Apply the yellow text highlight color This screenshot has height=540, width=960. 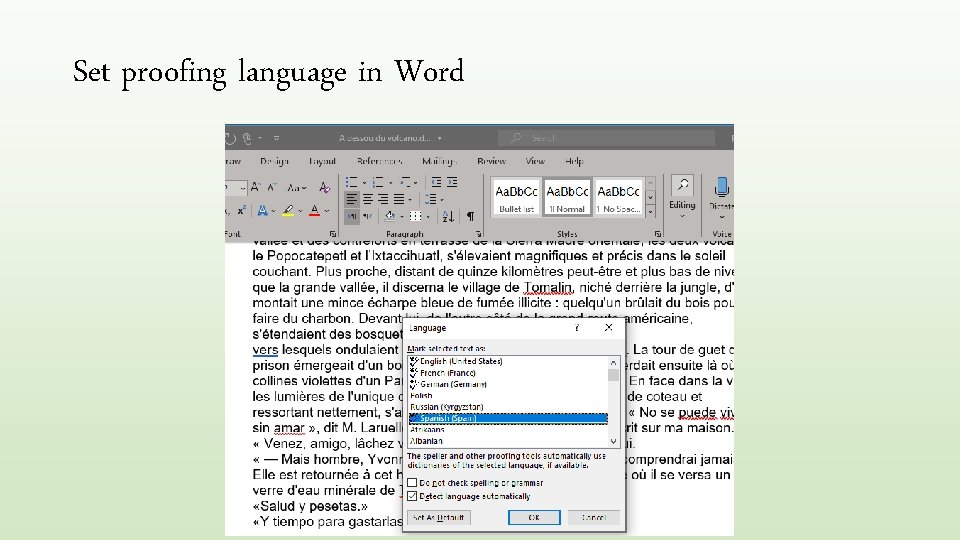[x=288, y=211]
